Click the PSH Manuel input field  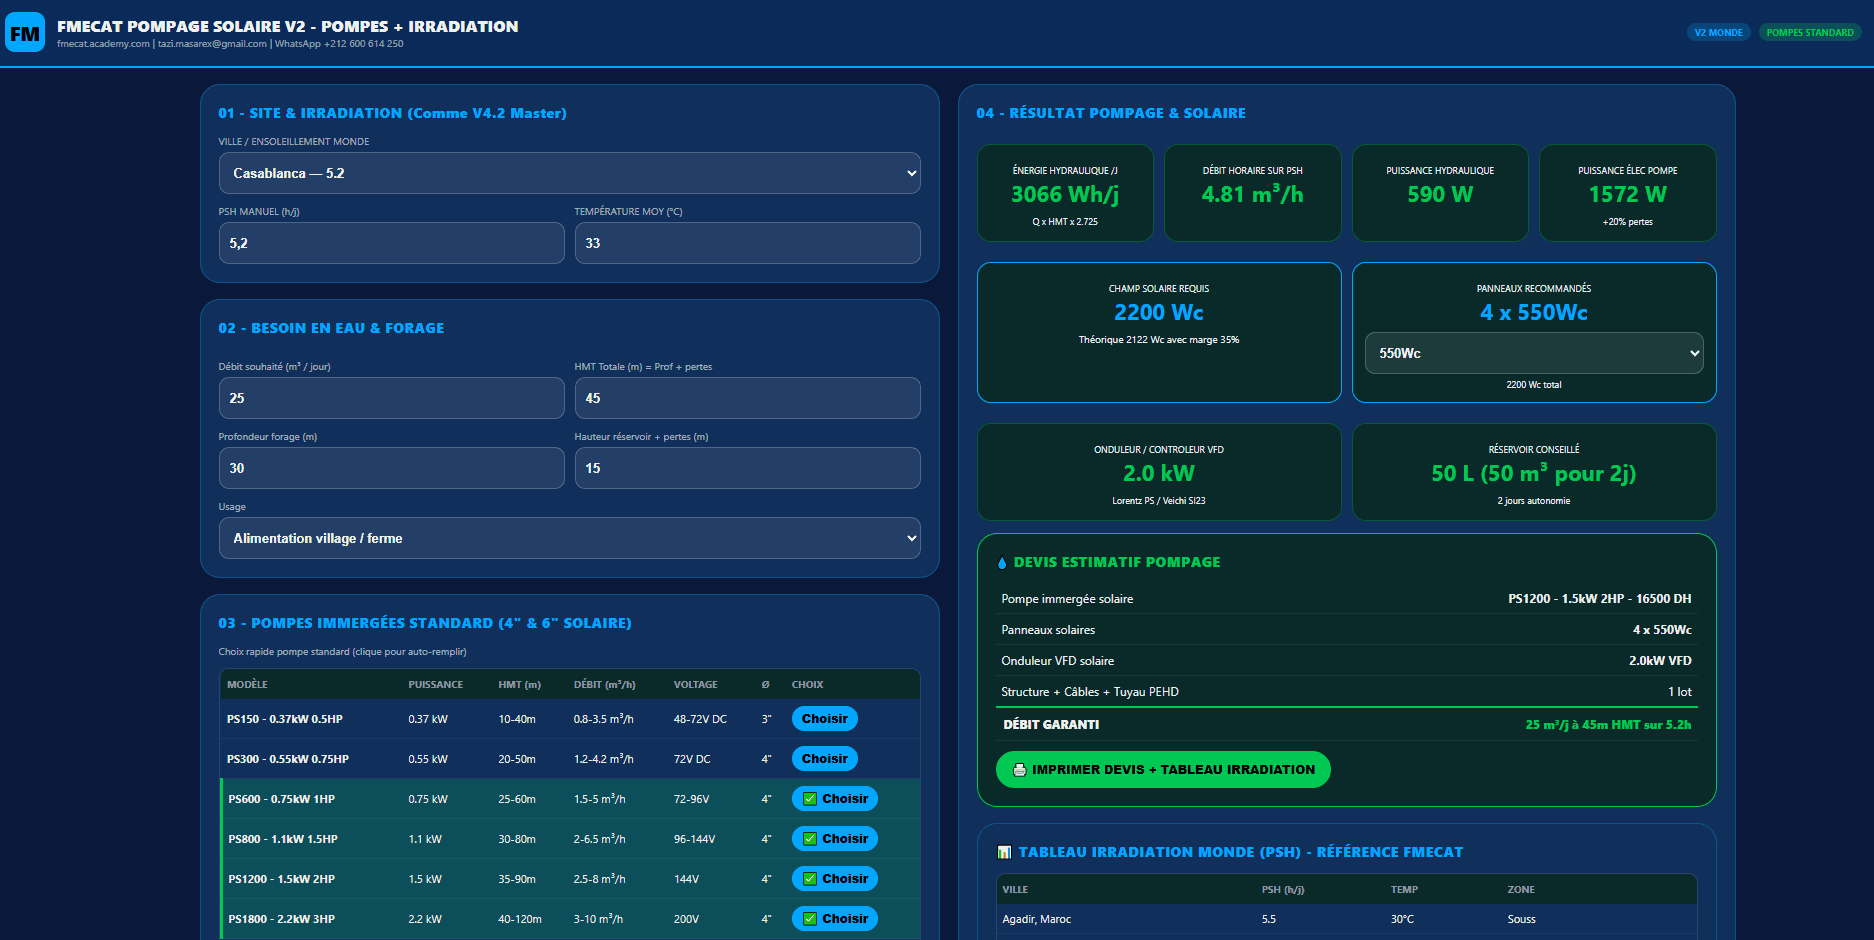tap(392, 243)
